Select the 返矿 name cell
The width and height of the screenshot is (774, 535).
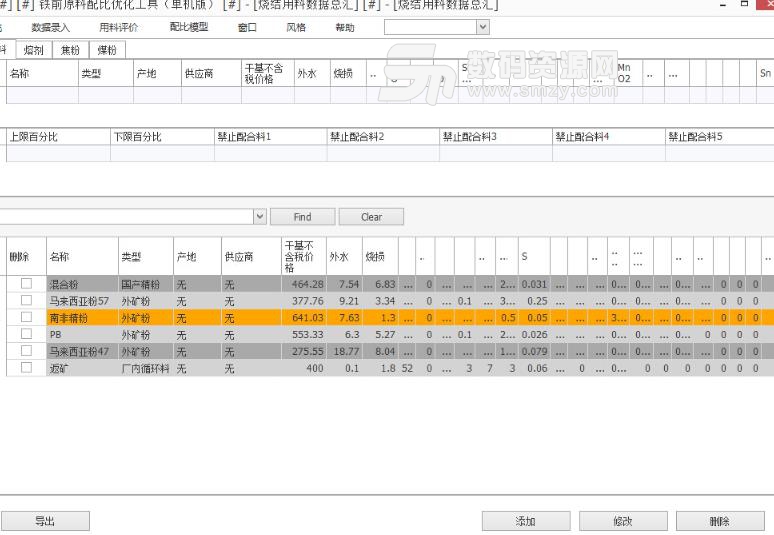(x=82, y=368)
